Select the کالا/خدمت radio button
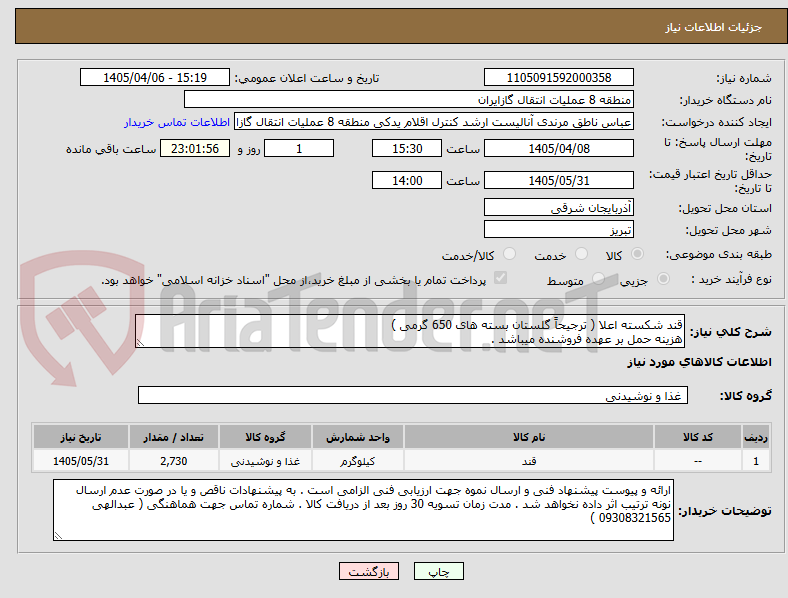Image resolution: width=788 pixels, height=598 pixels. (510, 254)
